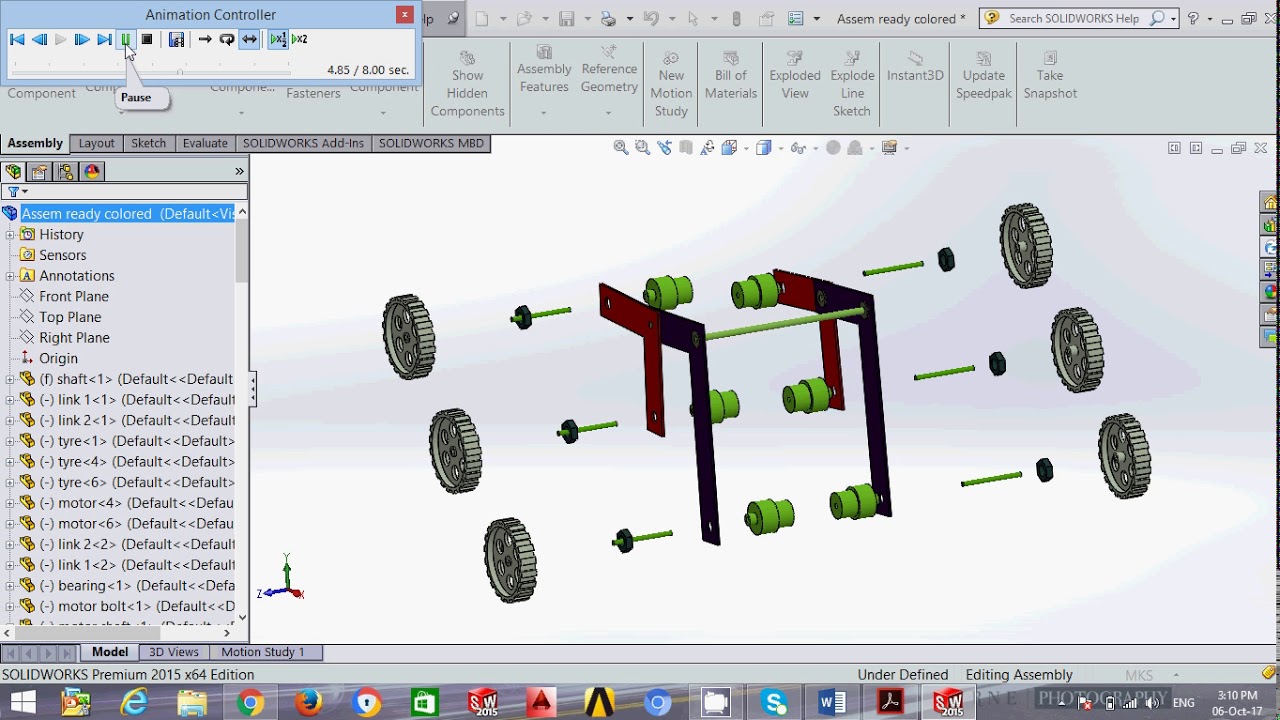Open Skype from the taskbar

[x=774, y=703]
